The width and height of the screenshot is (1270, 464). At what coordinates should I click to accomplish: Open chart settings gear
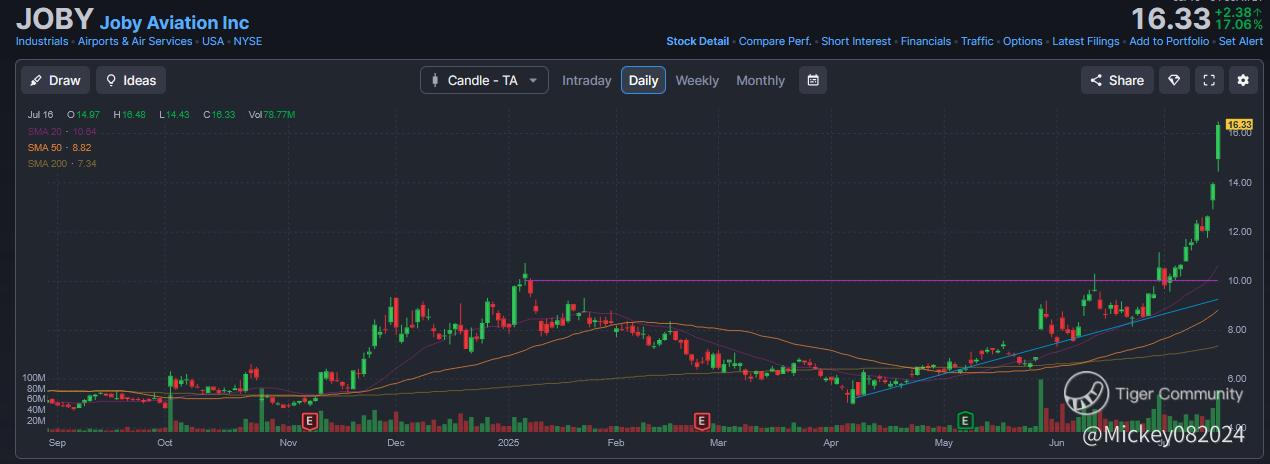(1243, 80)
